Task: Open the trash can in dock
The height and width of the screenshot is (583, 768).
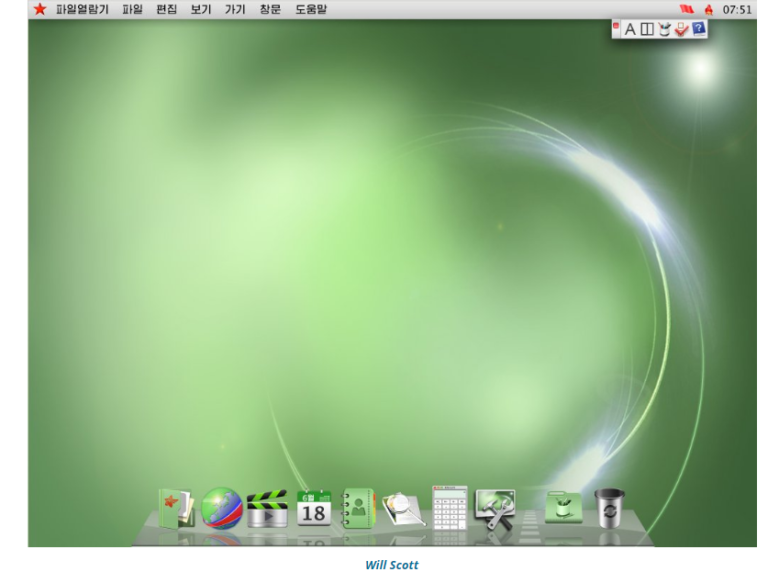Action: point(608,507)
